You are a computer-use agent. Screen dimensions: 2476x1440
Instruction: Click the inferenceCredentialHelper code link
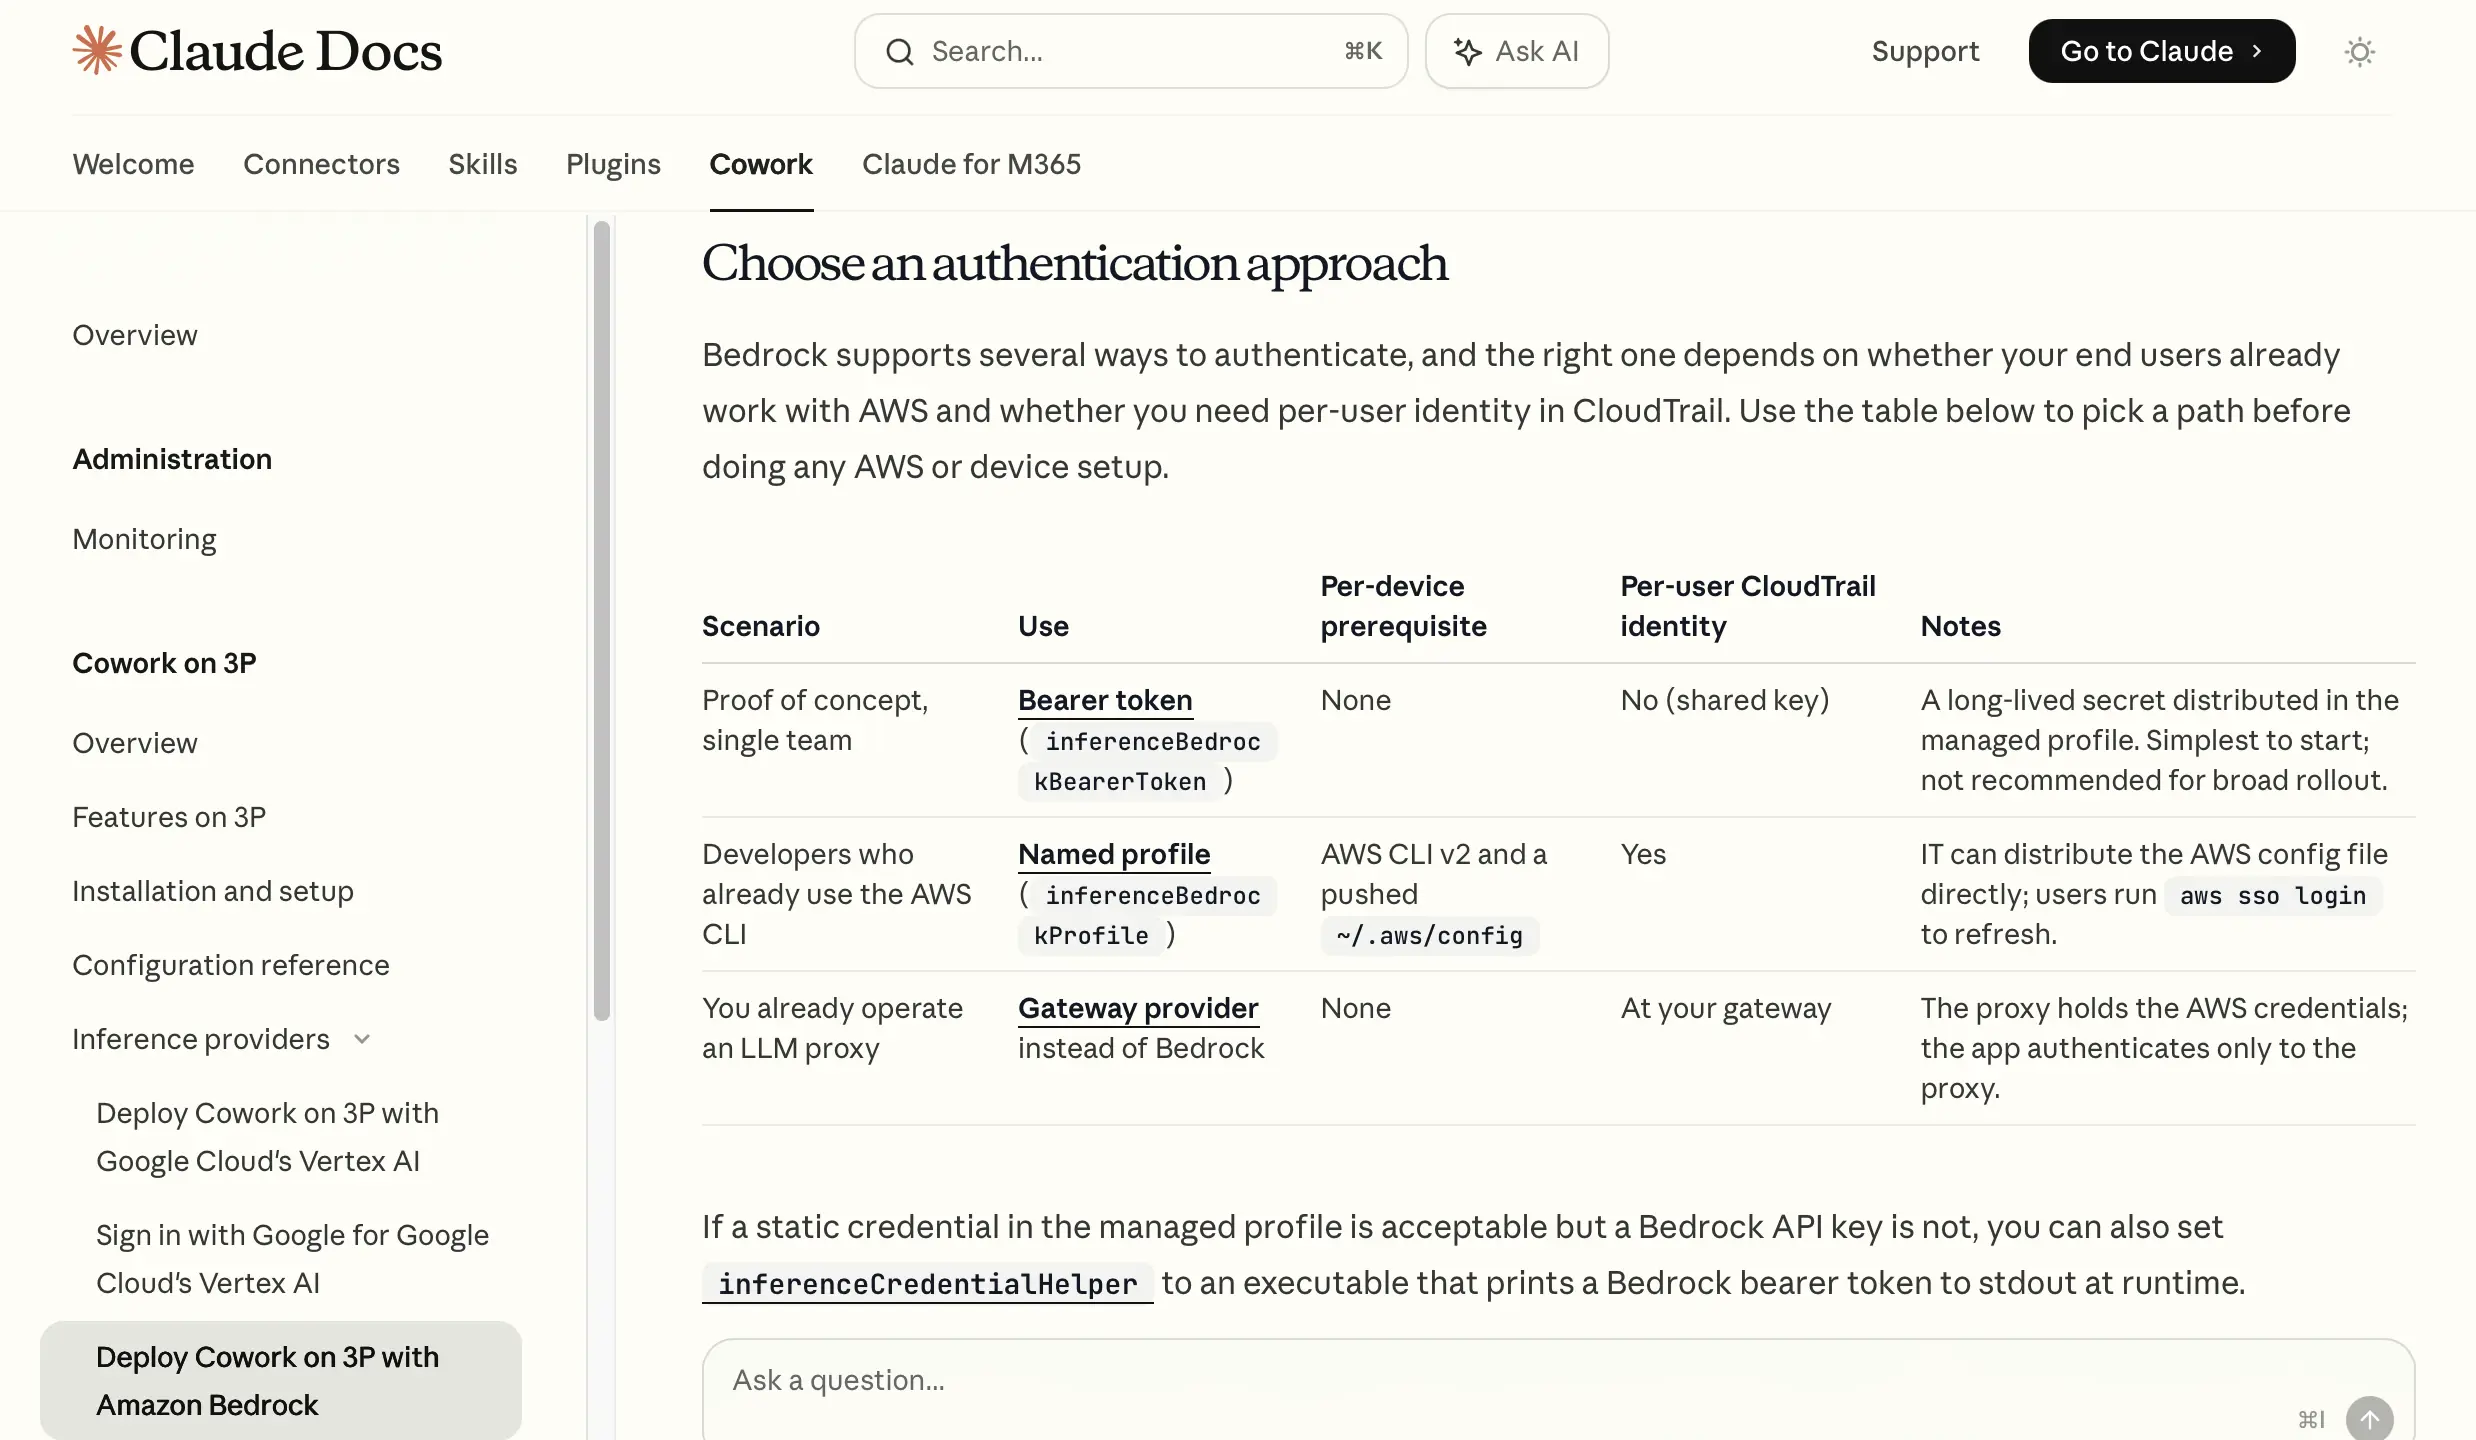927,1283
